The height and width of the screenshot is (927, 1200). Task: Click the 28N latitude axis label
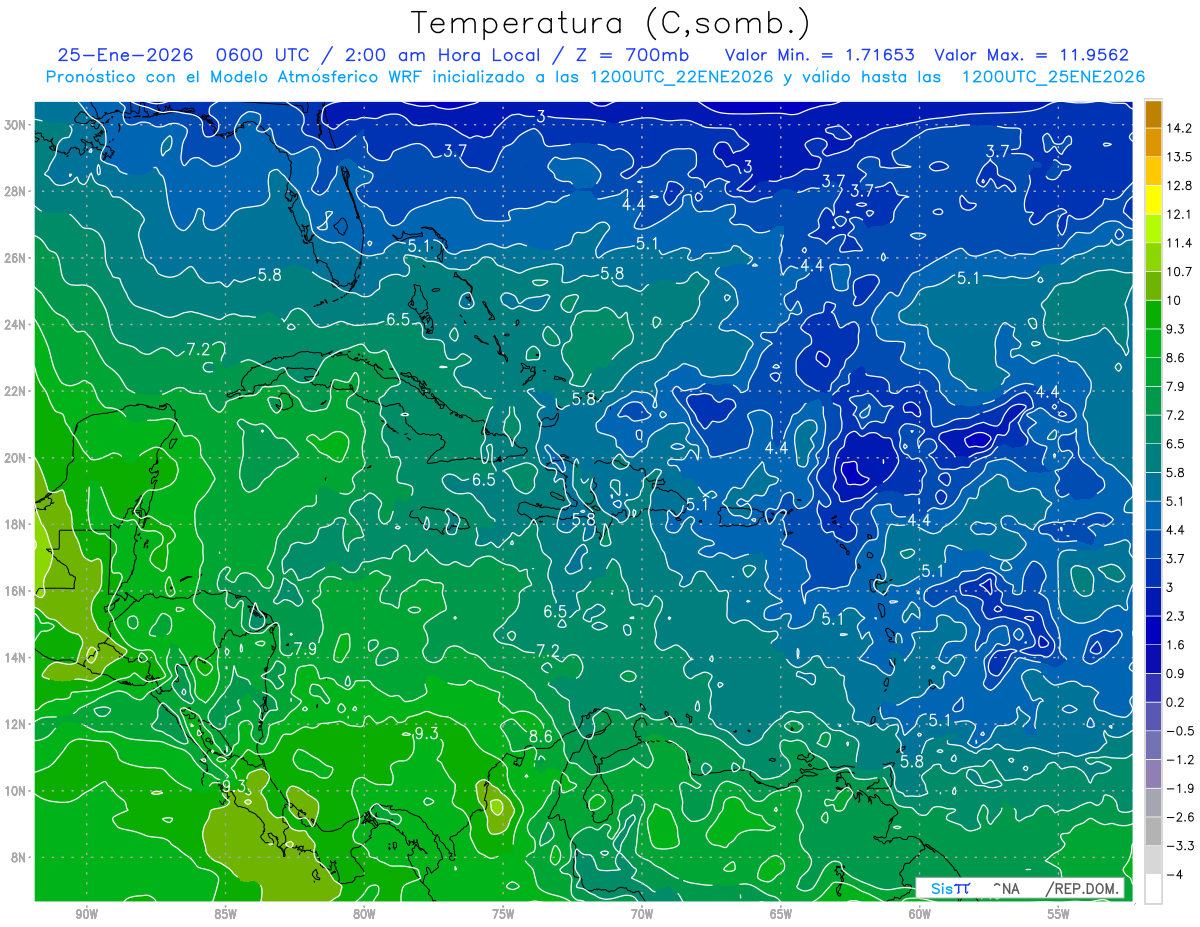pos(14,191)
